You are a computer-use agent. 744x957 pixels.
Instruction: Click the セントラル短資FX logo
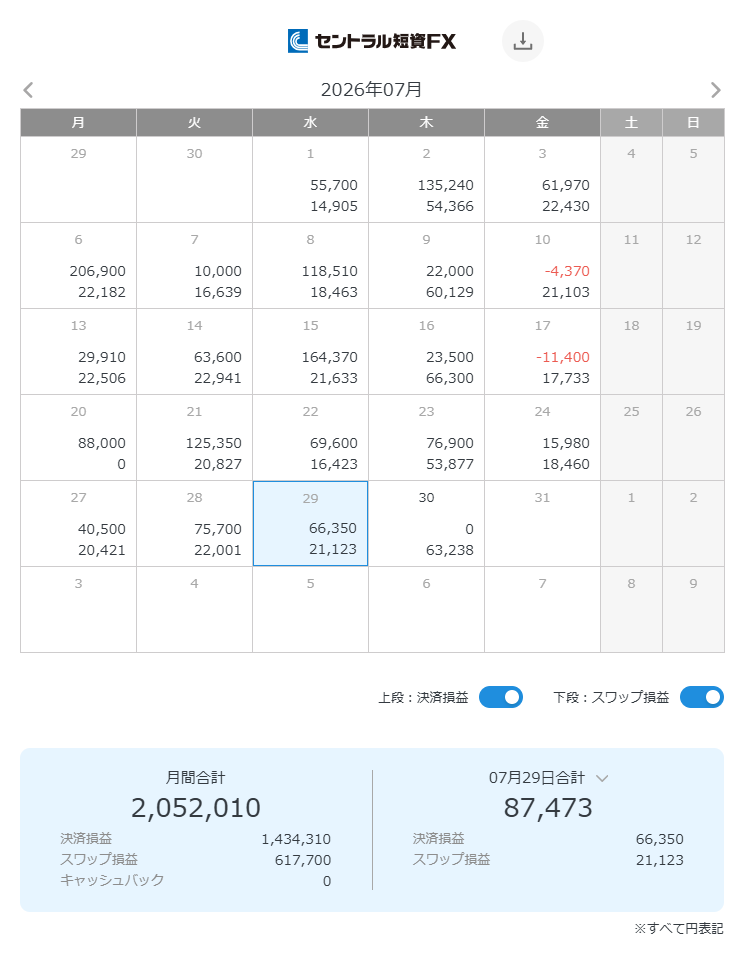(x=372, y=41)
